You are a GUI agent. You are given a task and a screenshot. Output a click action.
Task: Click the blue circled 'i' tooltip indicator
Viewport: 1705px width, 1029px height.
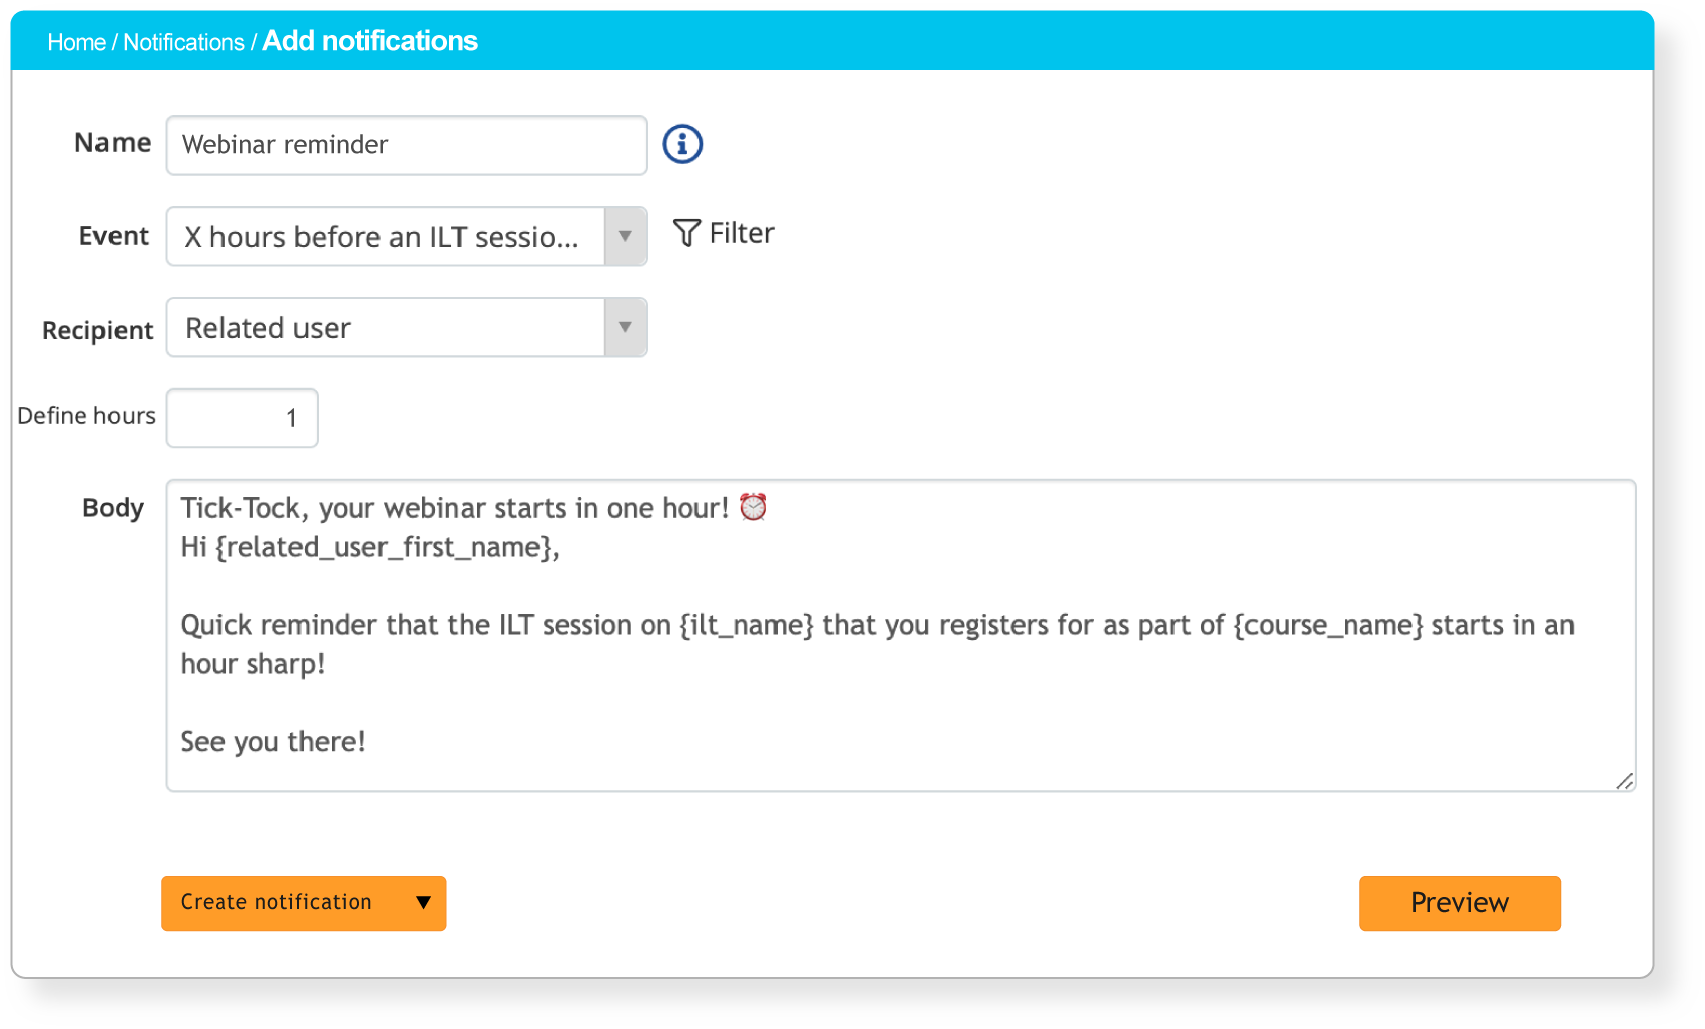(x=682, y=143)
